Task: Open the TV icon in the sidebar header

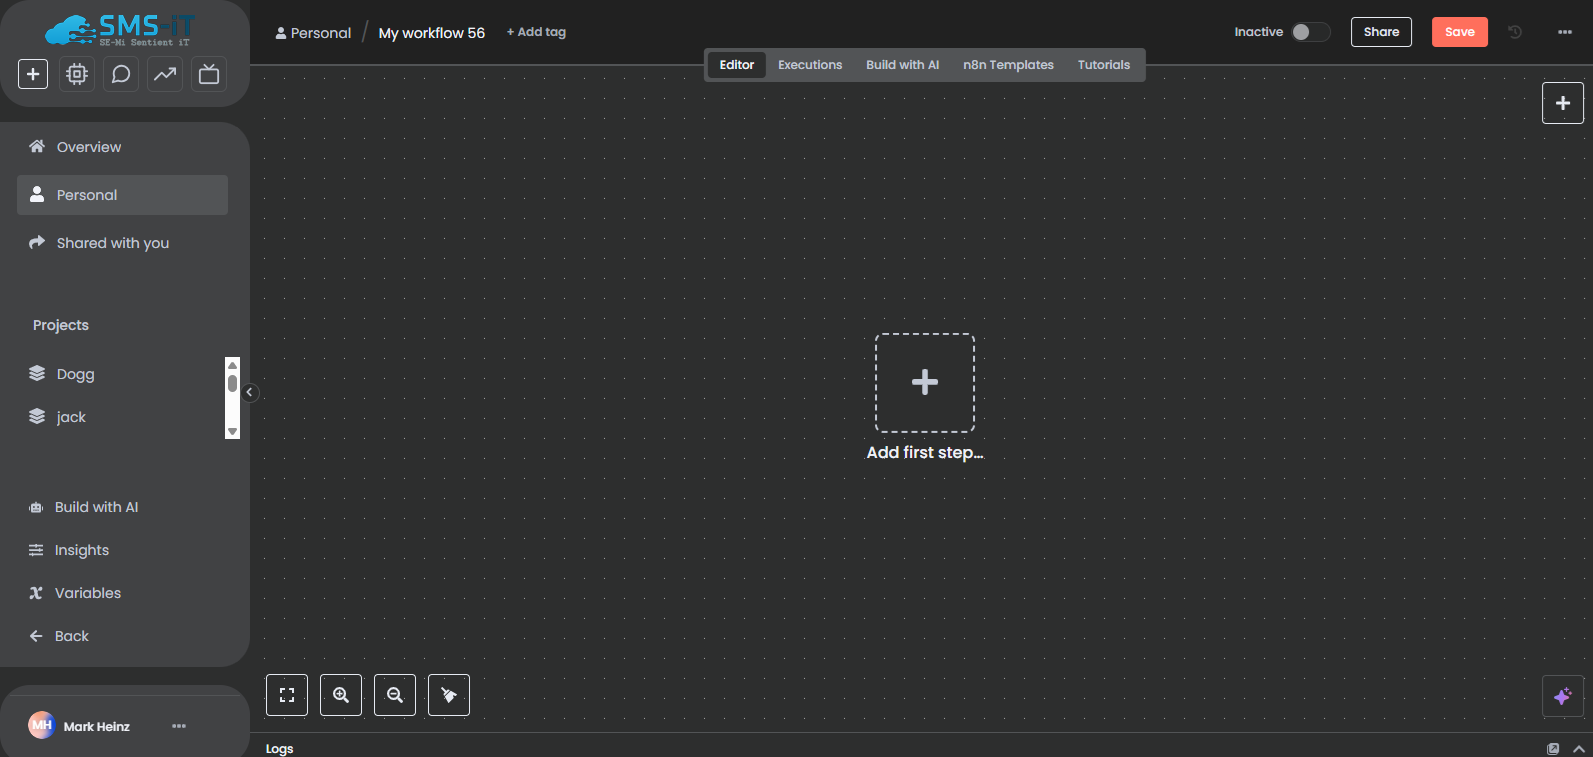Action: tap(209, 74)
